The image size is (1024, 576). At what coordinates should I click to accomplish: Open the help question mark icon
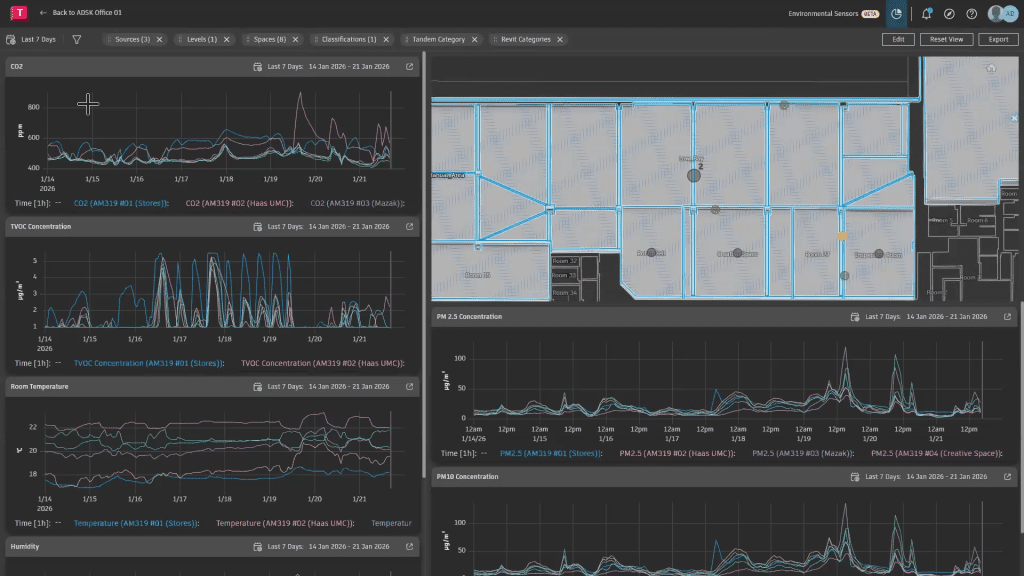[x=971, y=14]
